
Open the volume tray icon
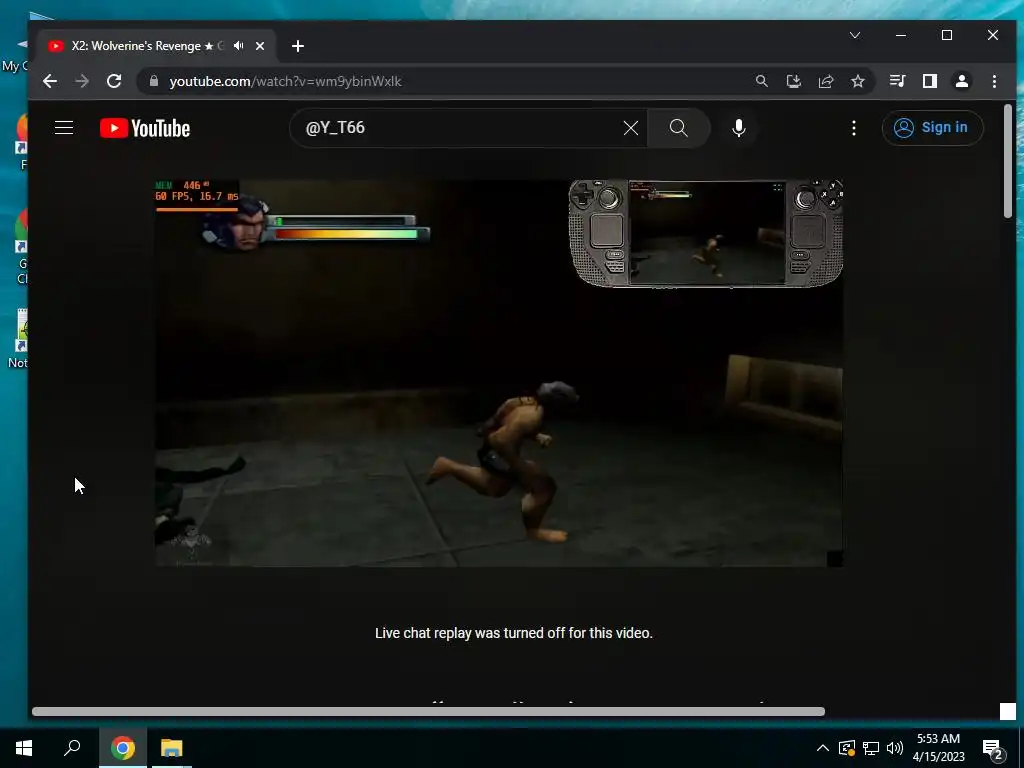[895, 748]
